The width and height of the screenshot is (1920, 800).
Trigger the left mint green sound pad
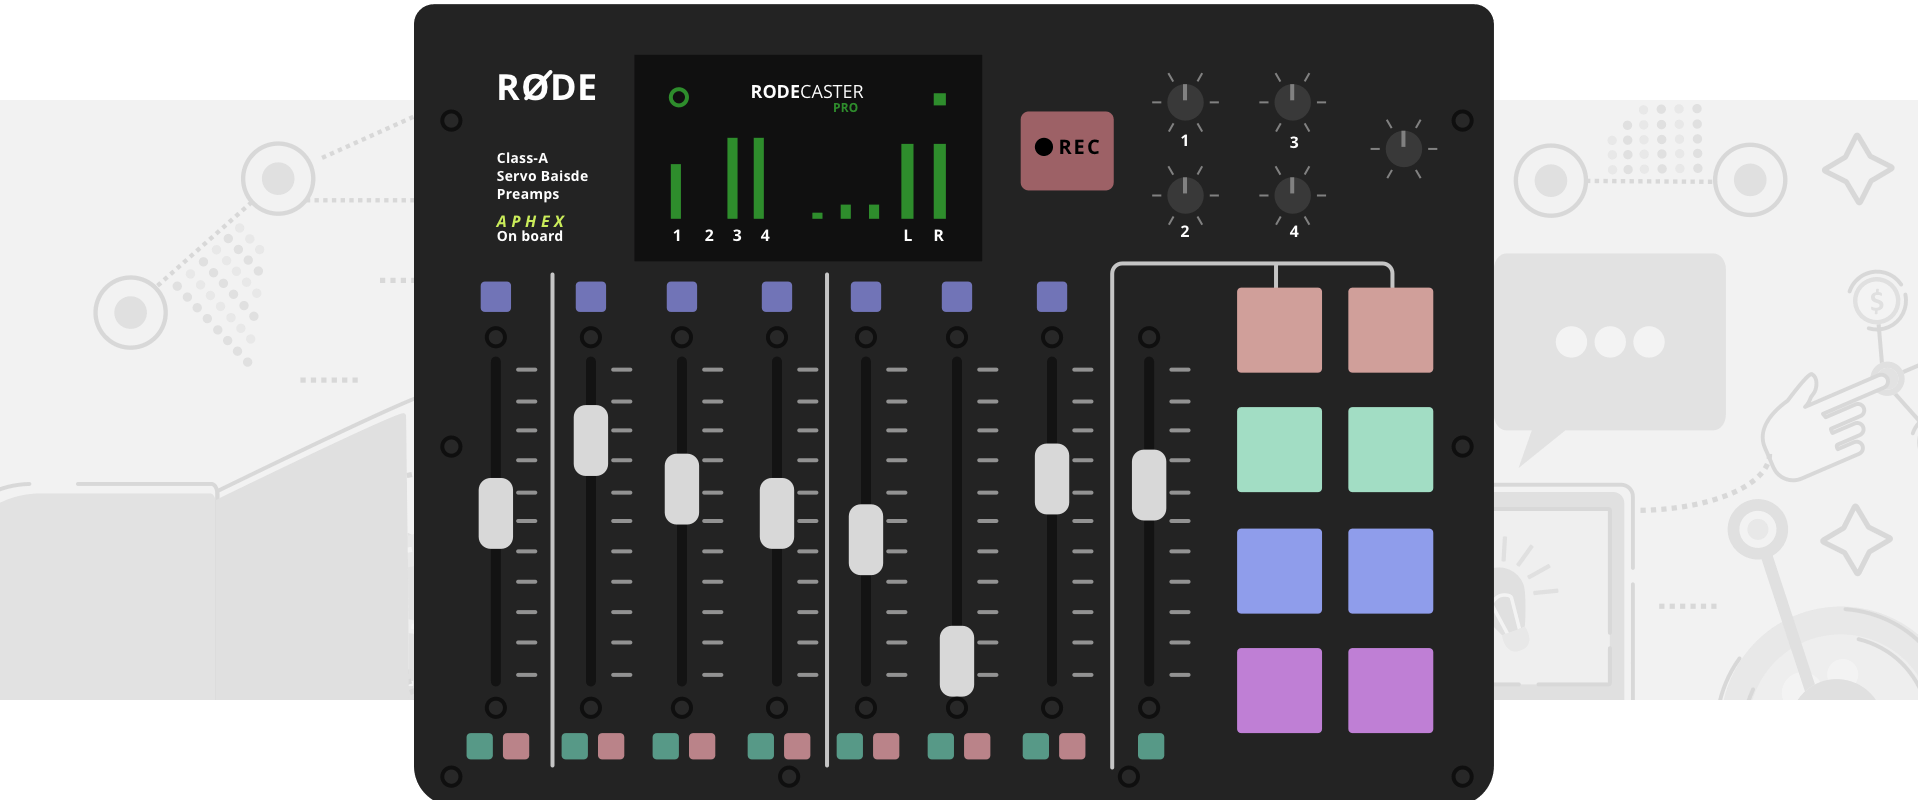(x=1279, y=449)
